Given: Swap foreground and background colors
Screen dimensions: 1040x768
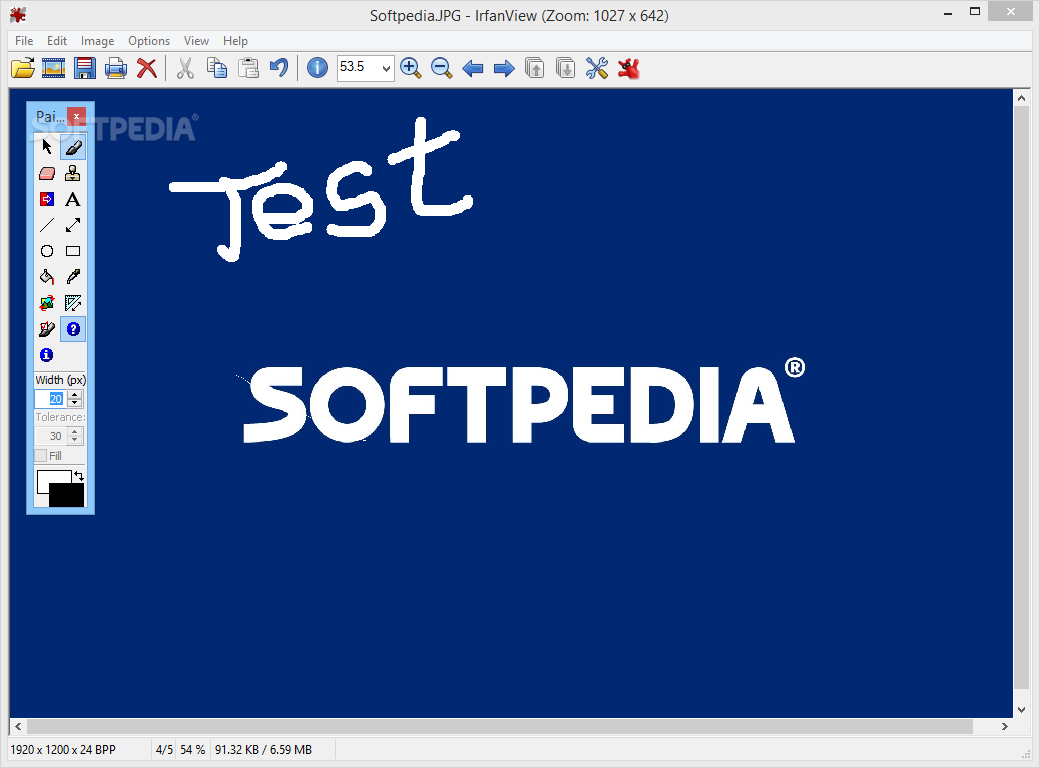Looking at the screenshot, I should 79,475.
